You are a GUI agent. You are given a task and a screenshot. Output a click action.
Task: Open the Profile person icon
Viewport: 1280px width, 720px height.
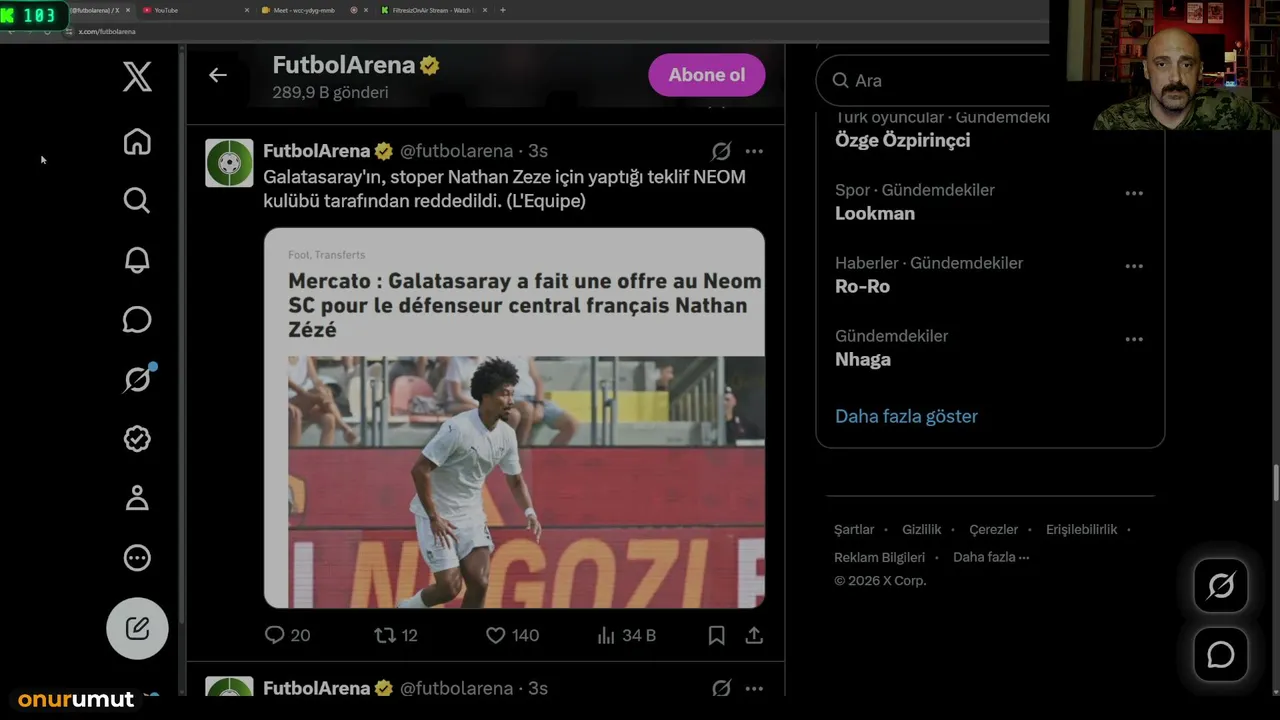pyautogui.click(x=137, y=498)
